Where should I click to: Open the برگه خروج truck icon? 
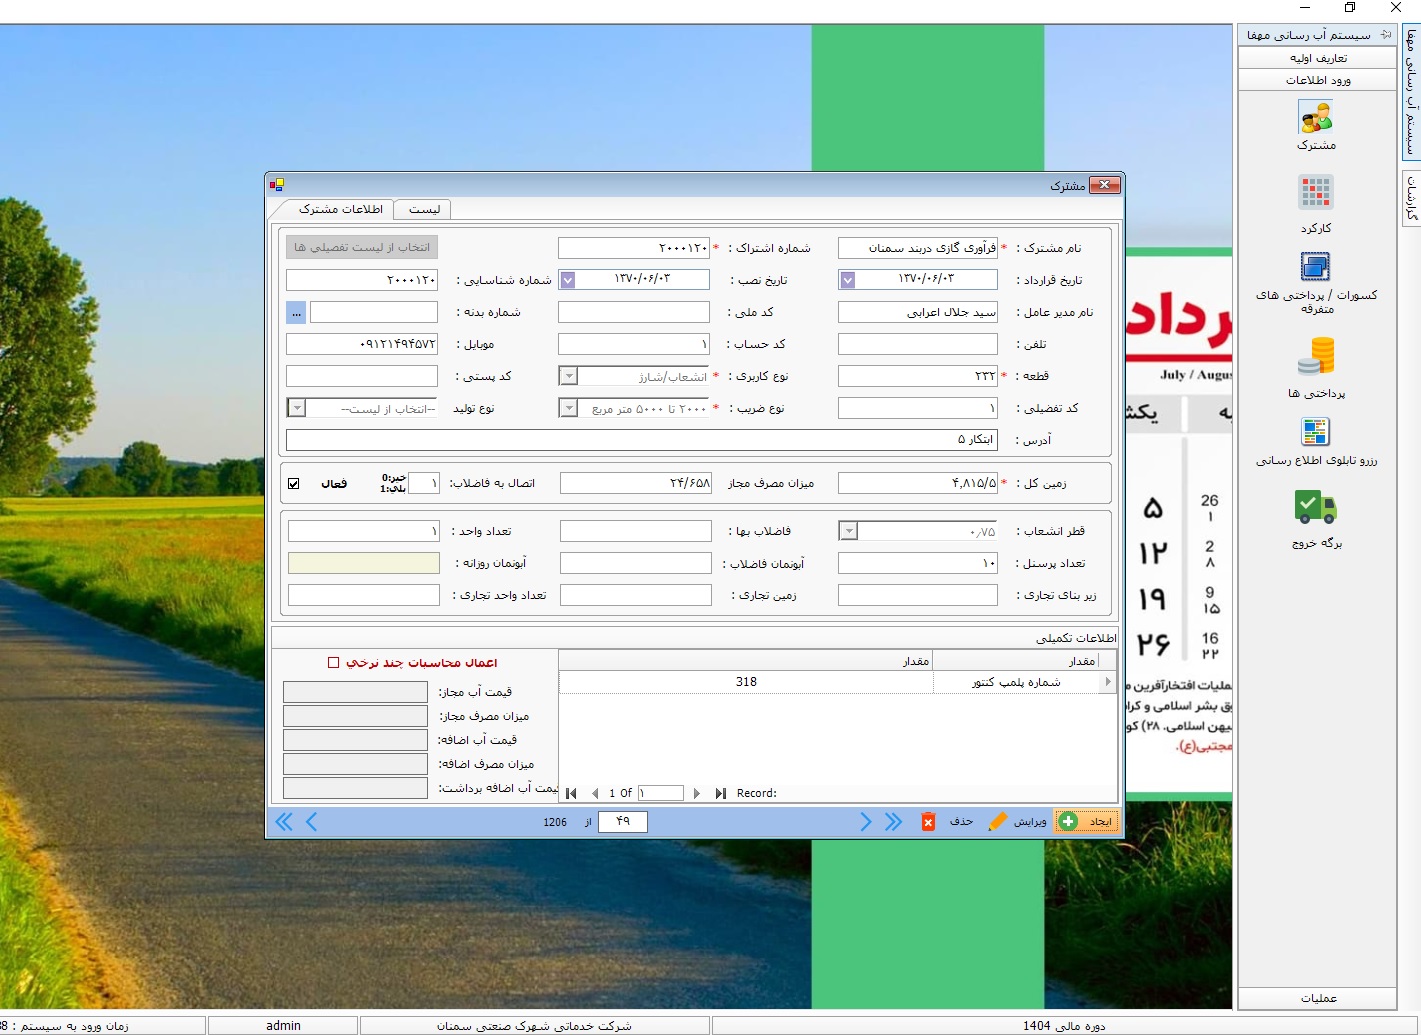pyautogui.click(x=1316, y=508)
